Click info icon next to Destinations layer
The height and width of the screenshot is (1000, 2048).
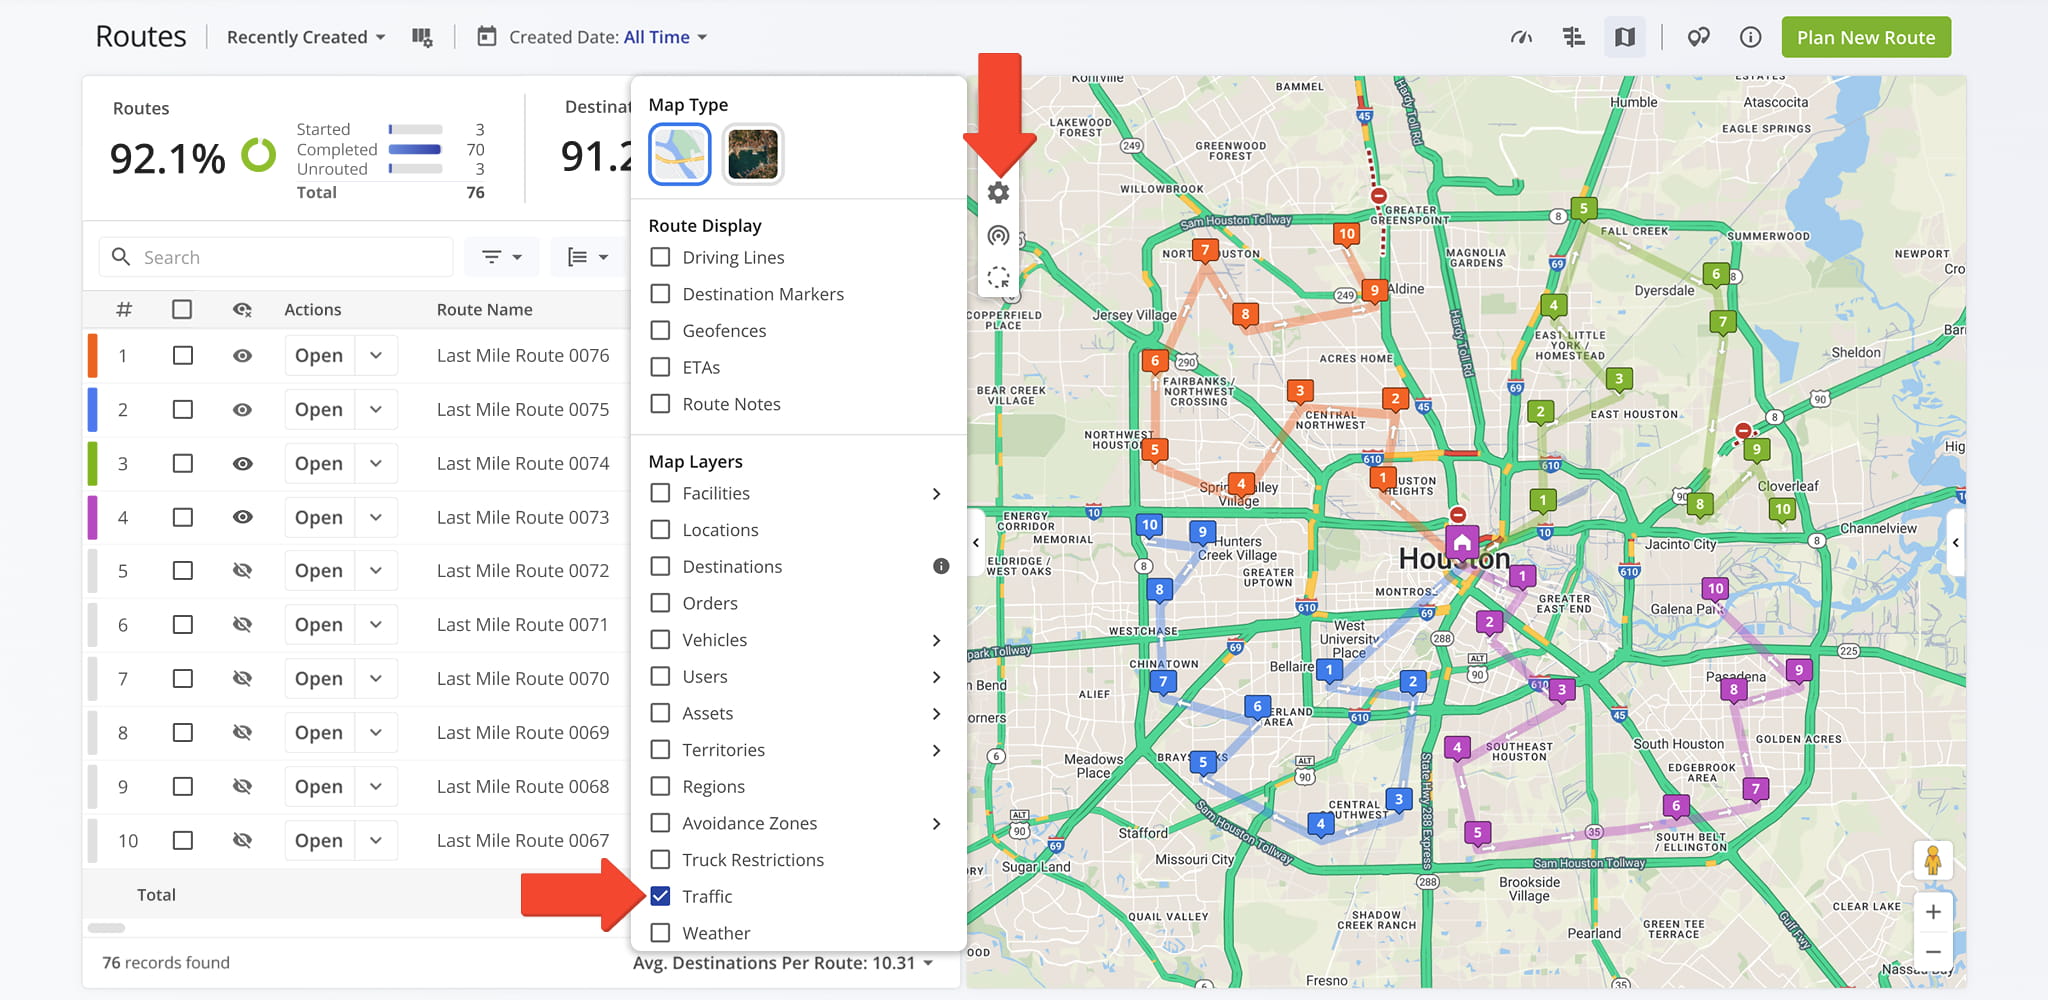tap(941, 566)
